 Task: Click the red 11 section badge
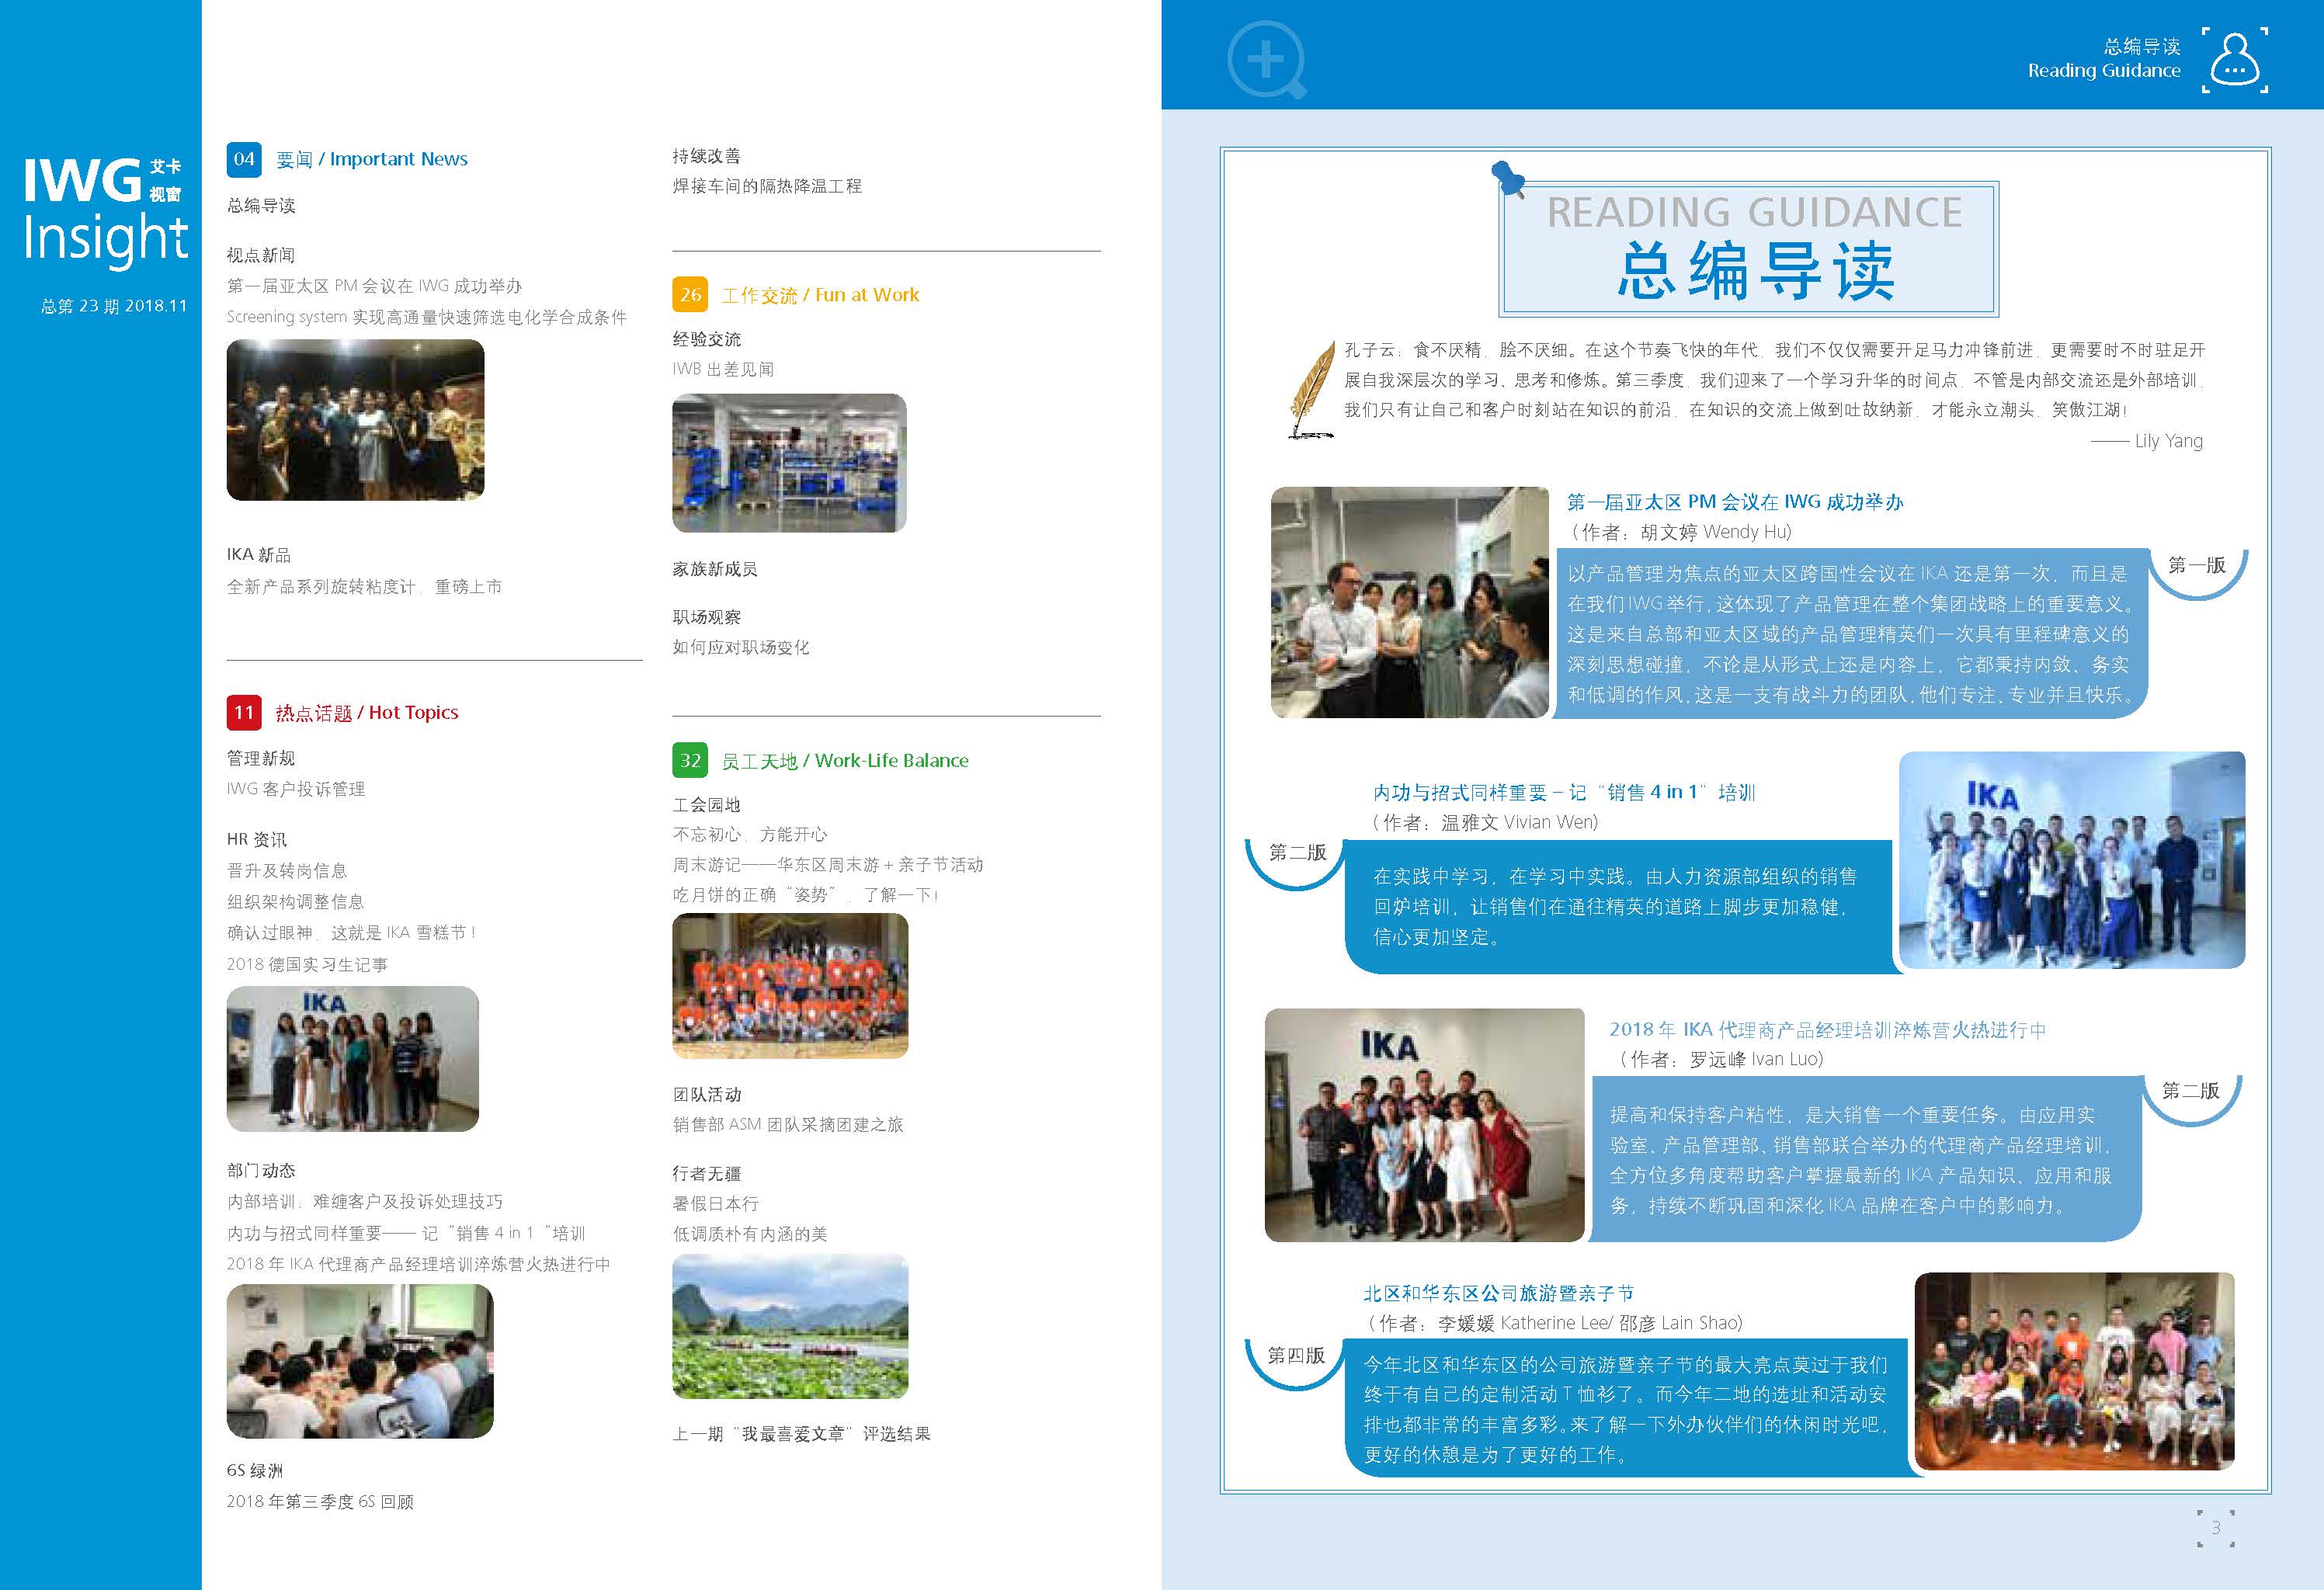coord(244,712)
